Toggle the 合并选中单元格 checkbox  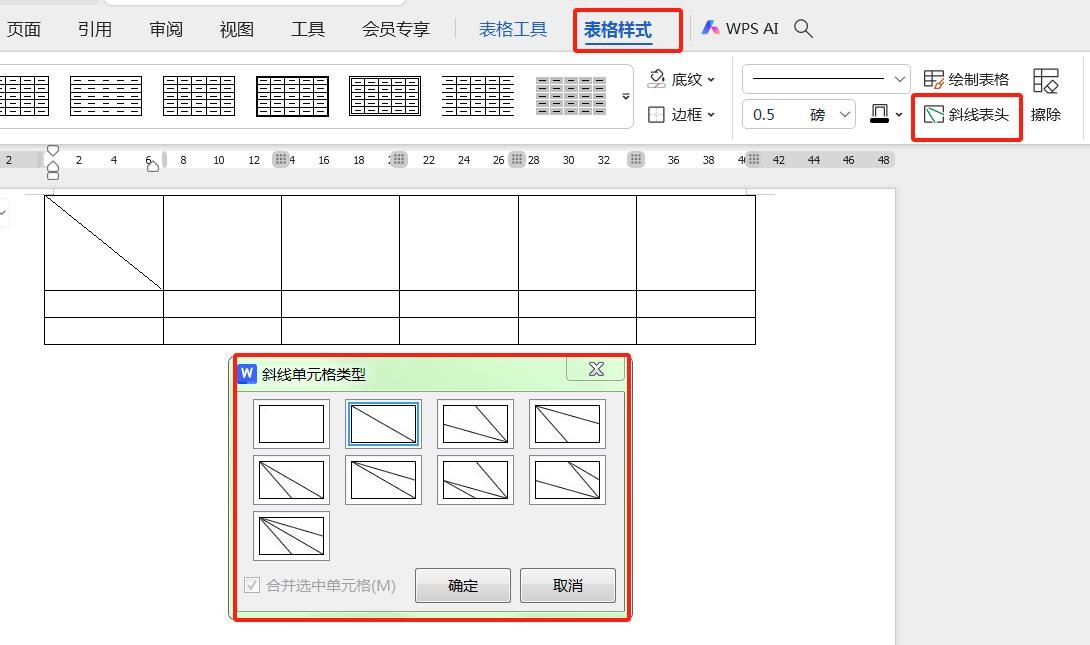click(253, 585)
